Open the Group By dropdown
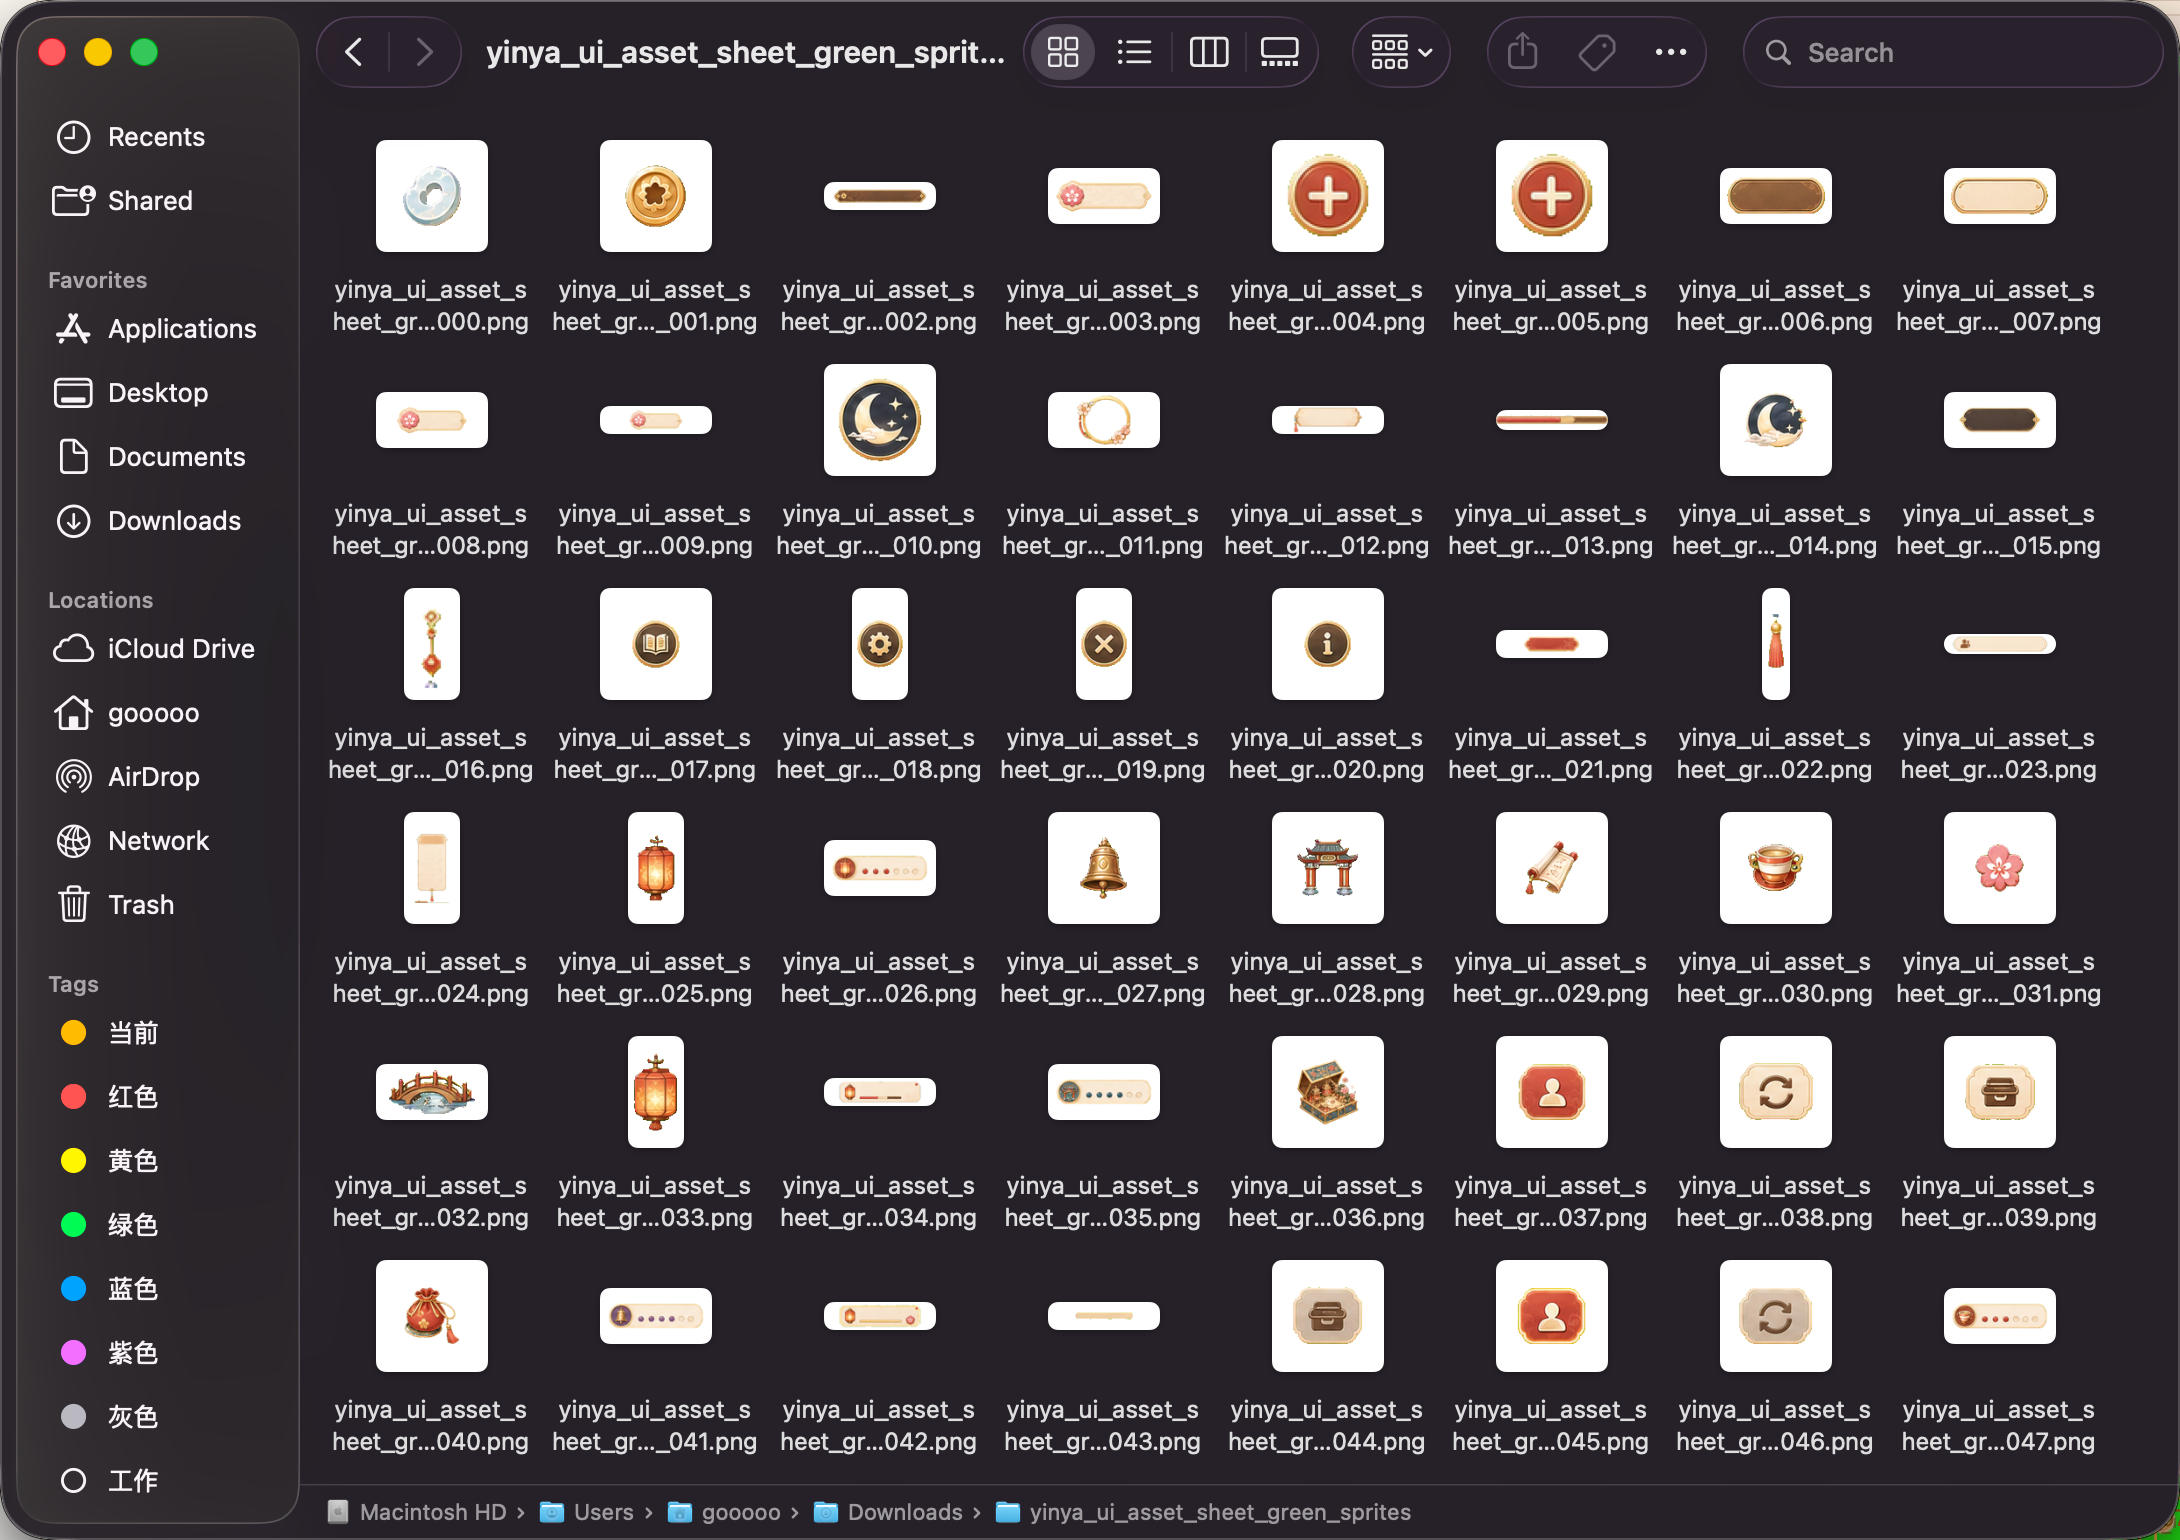 pos(1401,52)
